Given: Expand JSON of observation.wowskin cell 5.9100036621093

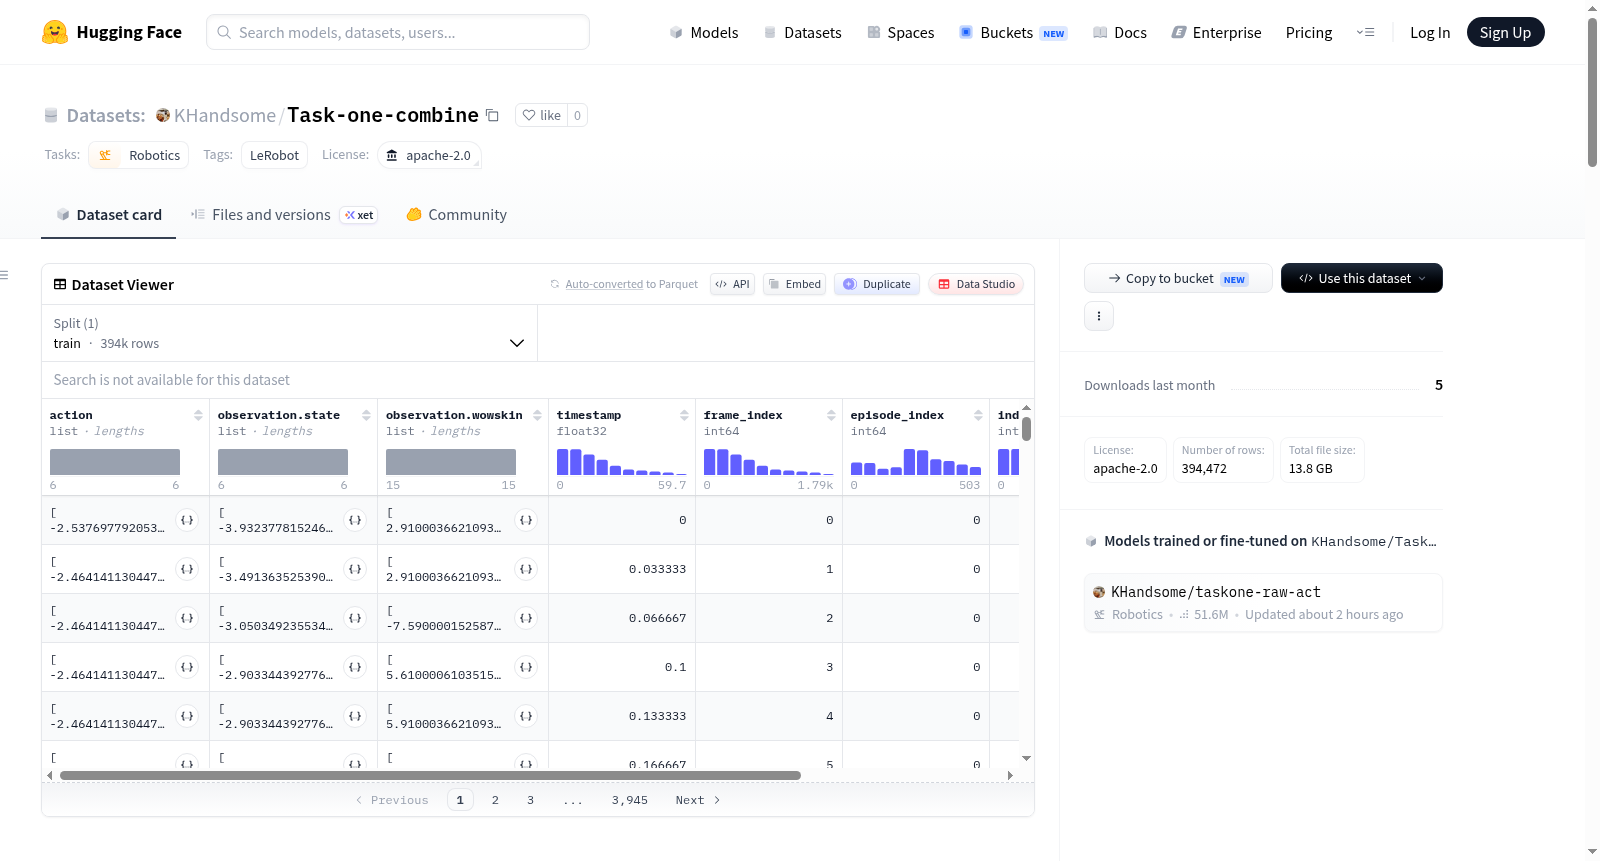Looking at the screenshot, I should [x=526, y=716].
